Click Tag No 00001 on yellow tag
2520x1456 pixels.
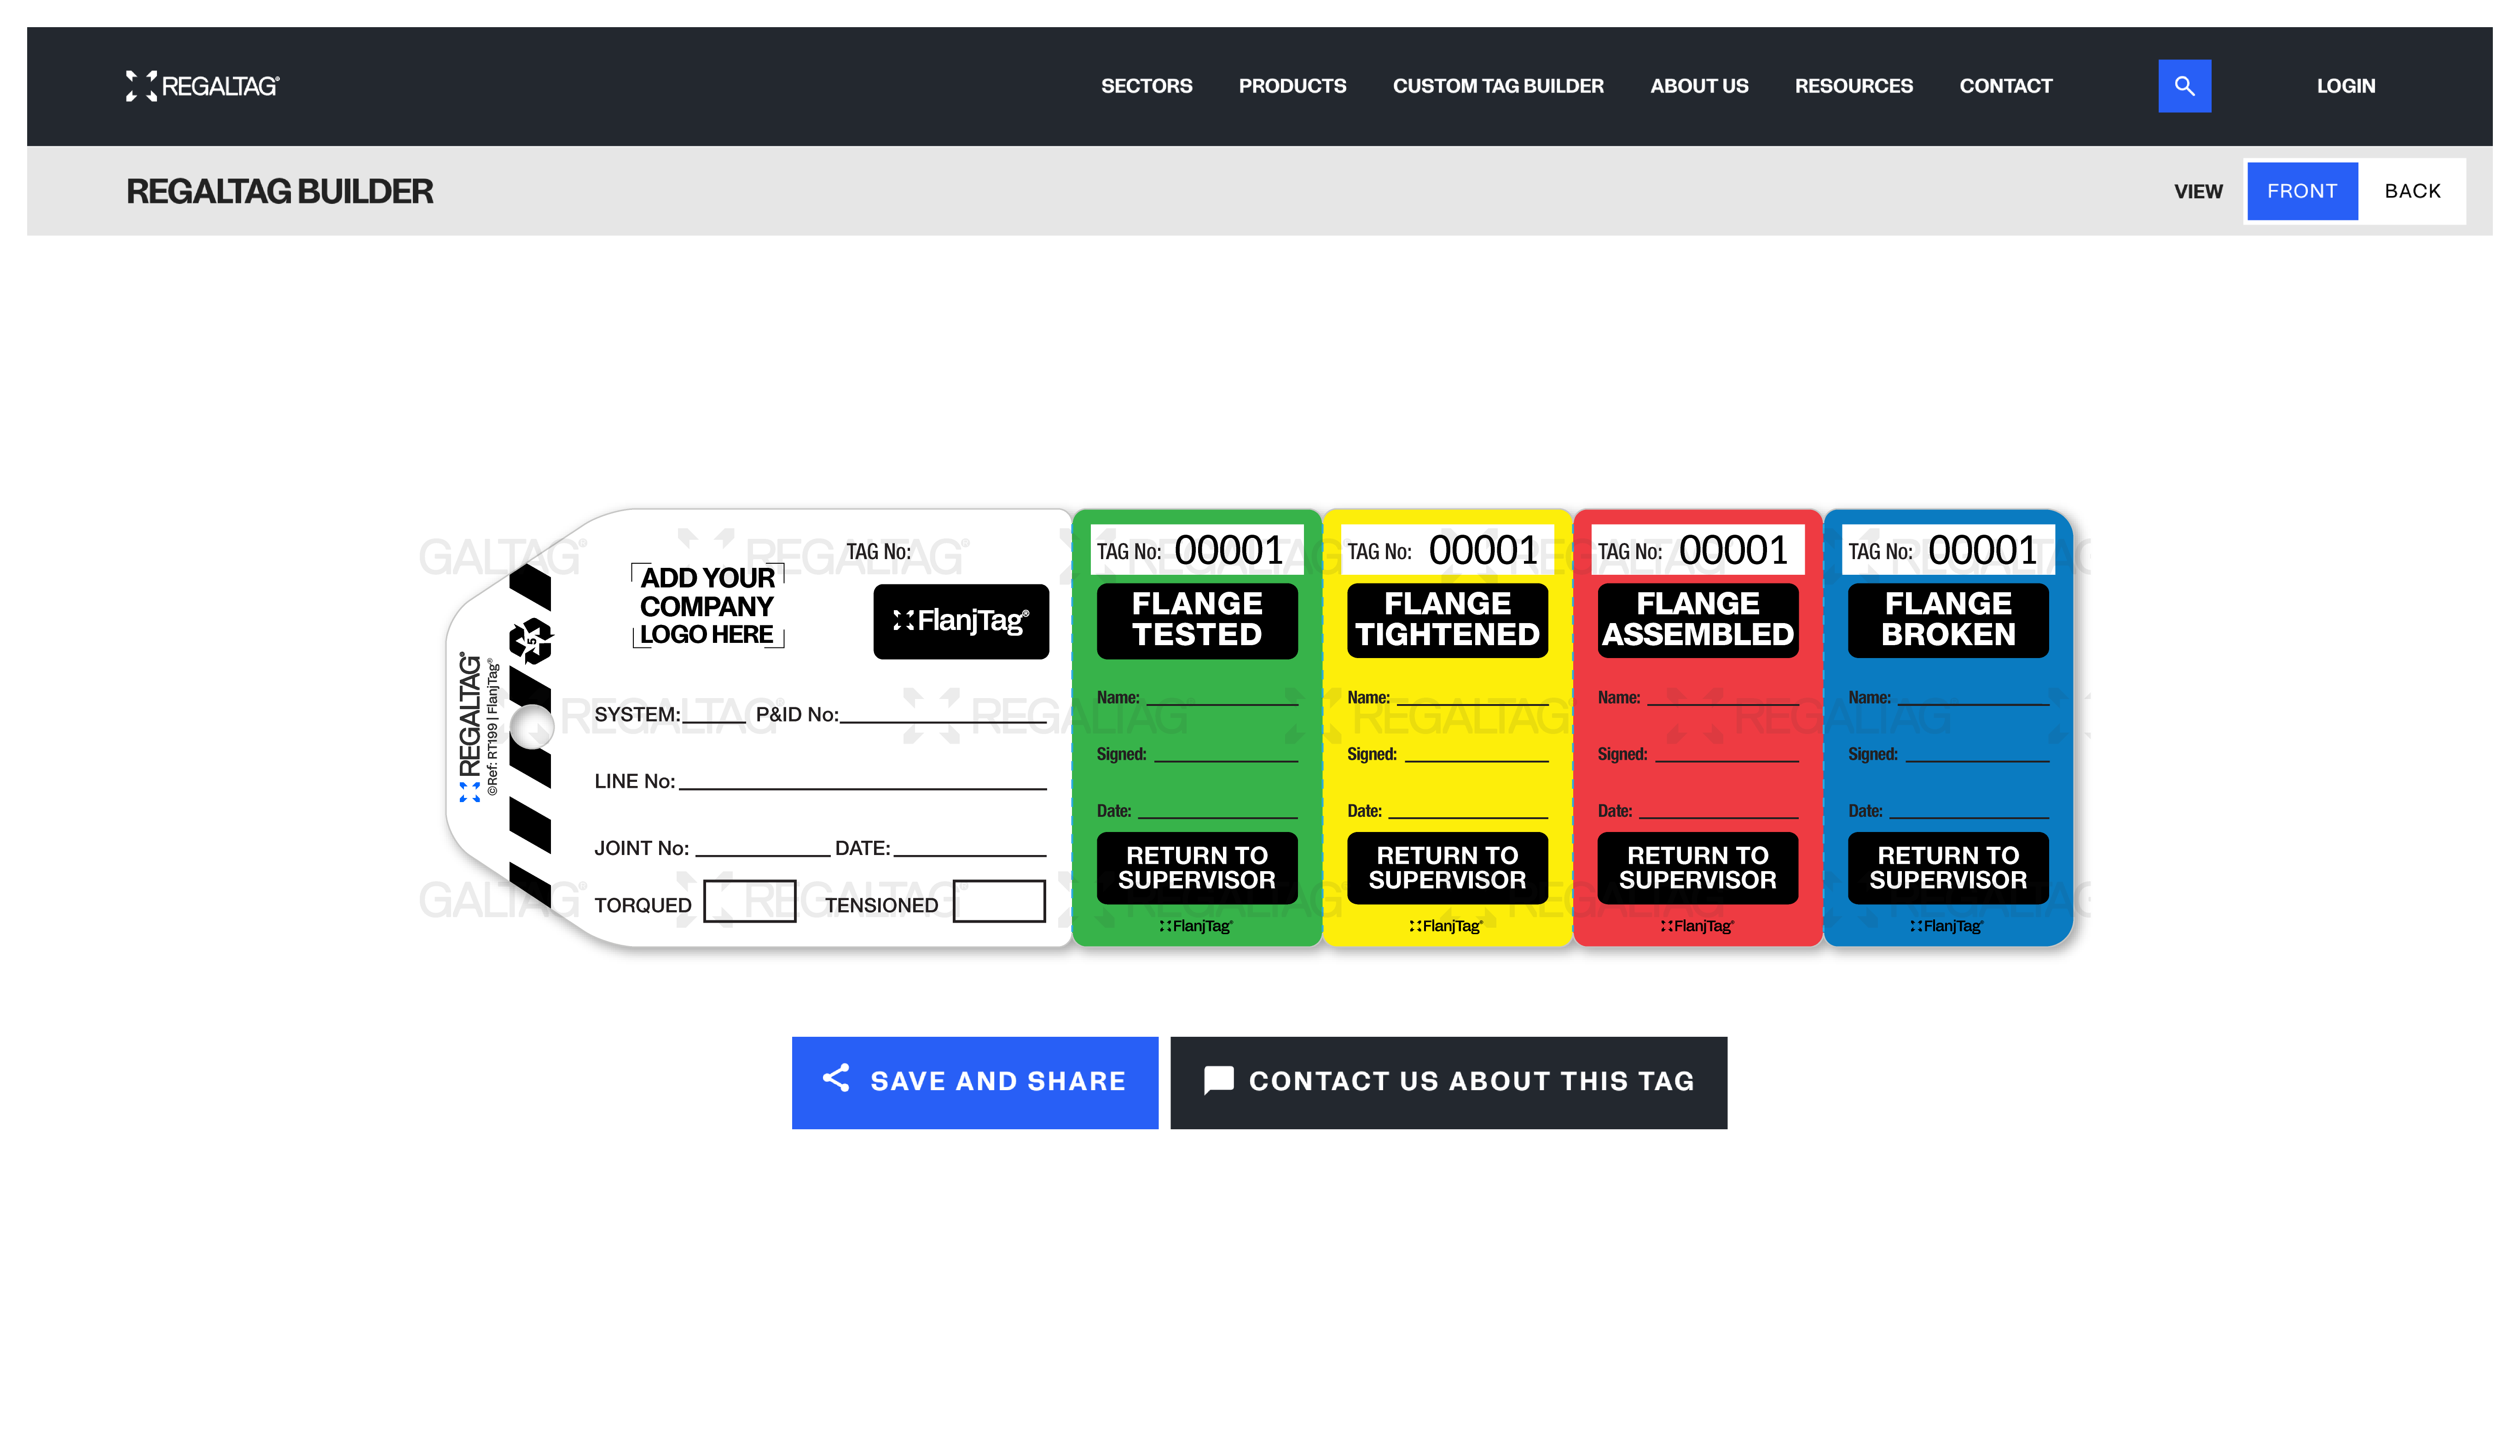click(1447, 550)
